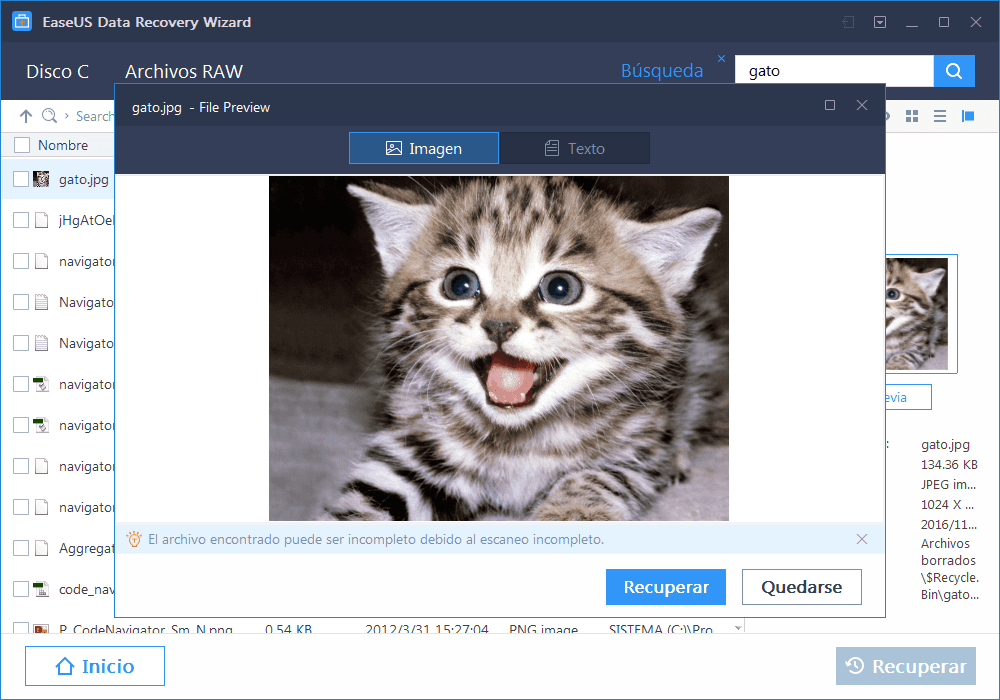Switch to the Texto preview tab
The width and height of the screenshot is (1000, 700).
coord(575,147)
